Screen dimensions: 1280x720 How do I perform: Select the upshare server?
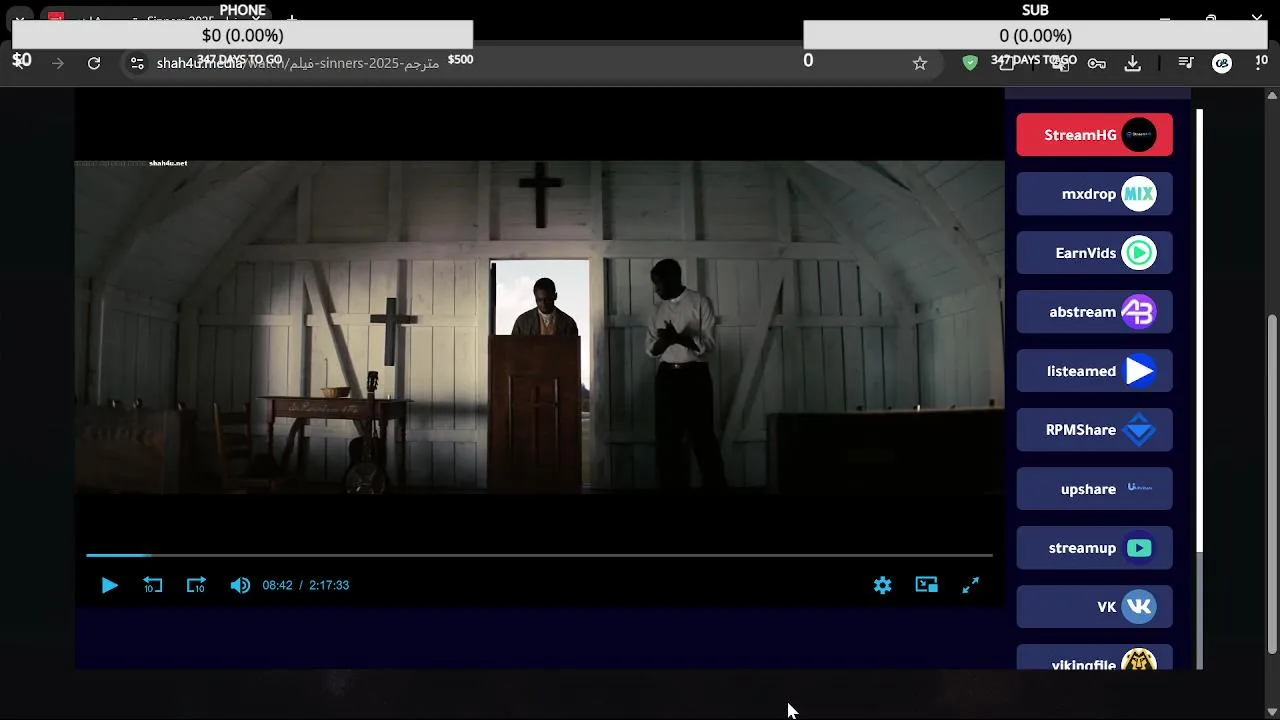tap(1094, 489)
